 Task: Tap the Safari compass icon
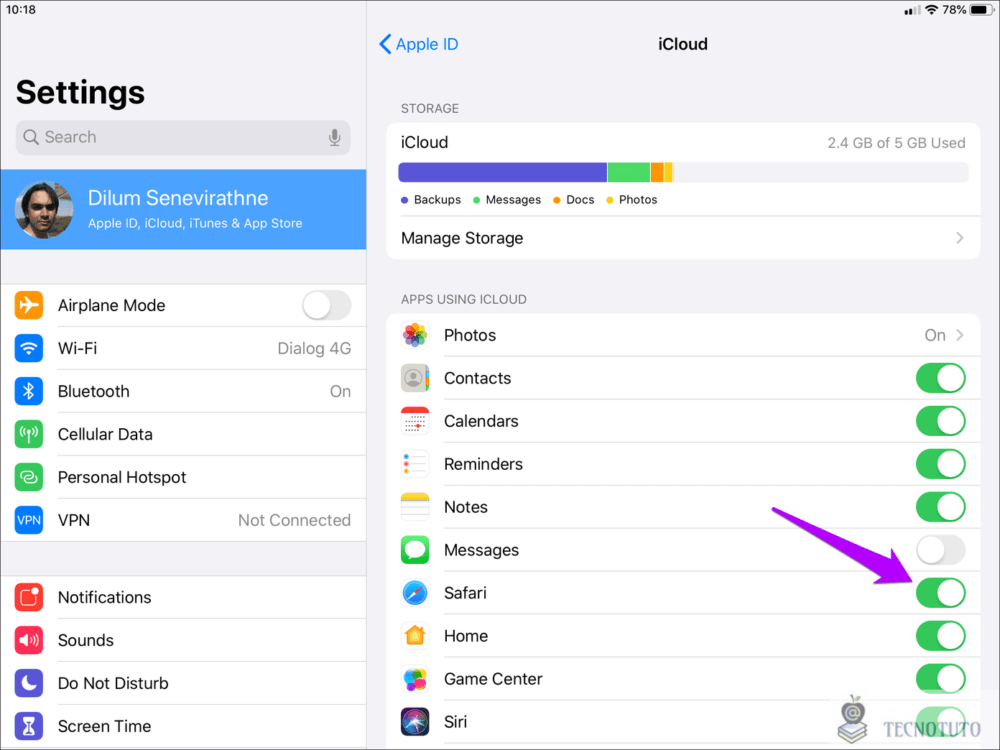[415, 592]
